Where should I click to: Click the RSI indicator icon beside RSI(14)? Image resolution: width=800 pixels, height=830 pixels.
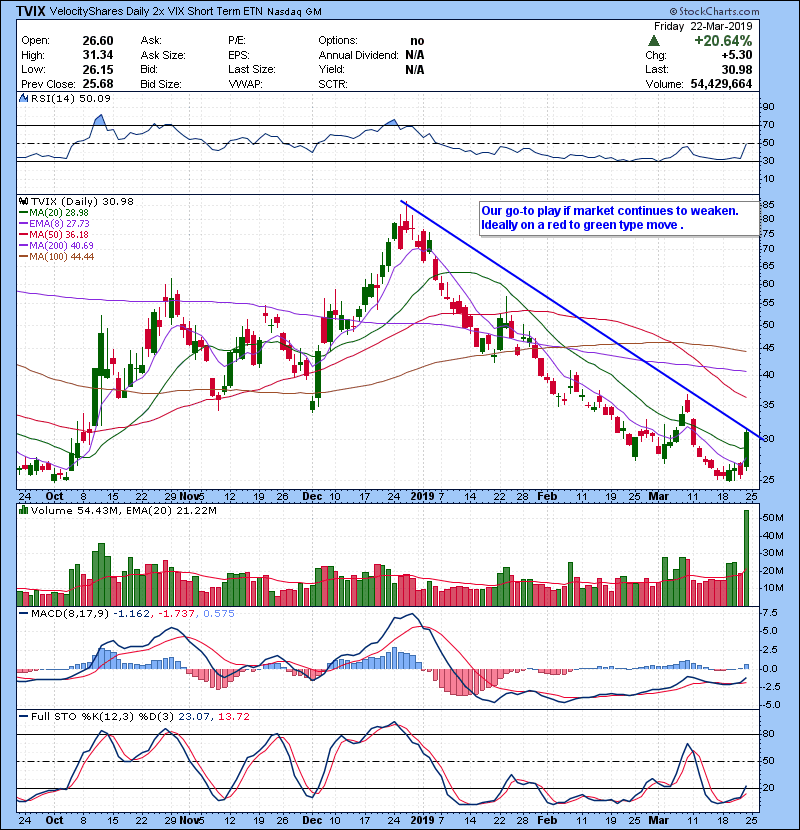point(23,98)
